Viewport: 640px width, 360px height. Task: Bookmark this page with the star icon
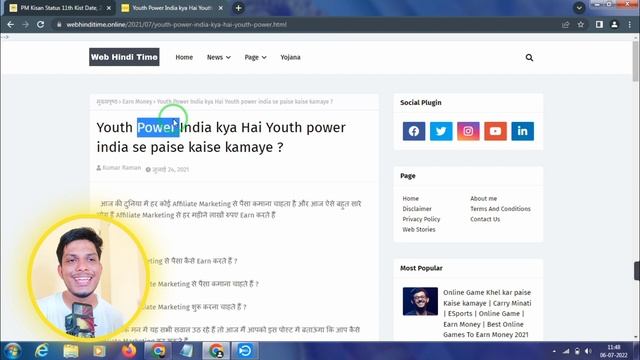coord(581,24)
